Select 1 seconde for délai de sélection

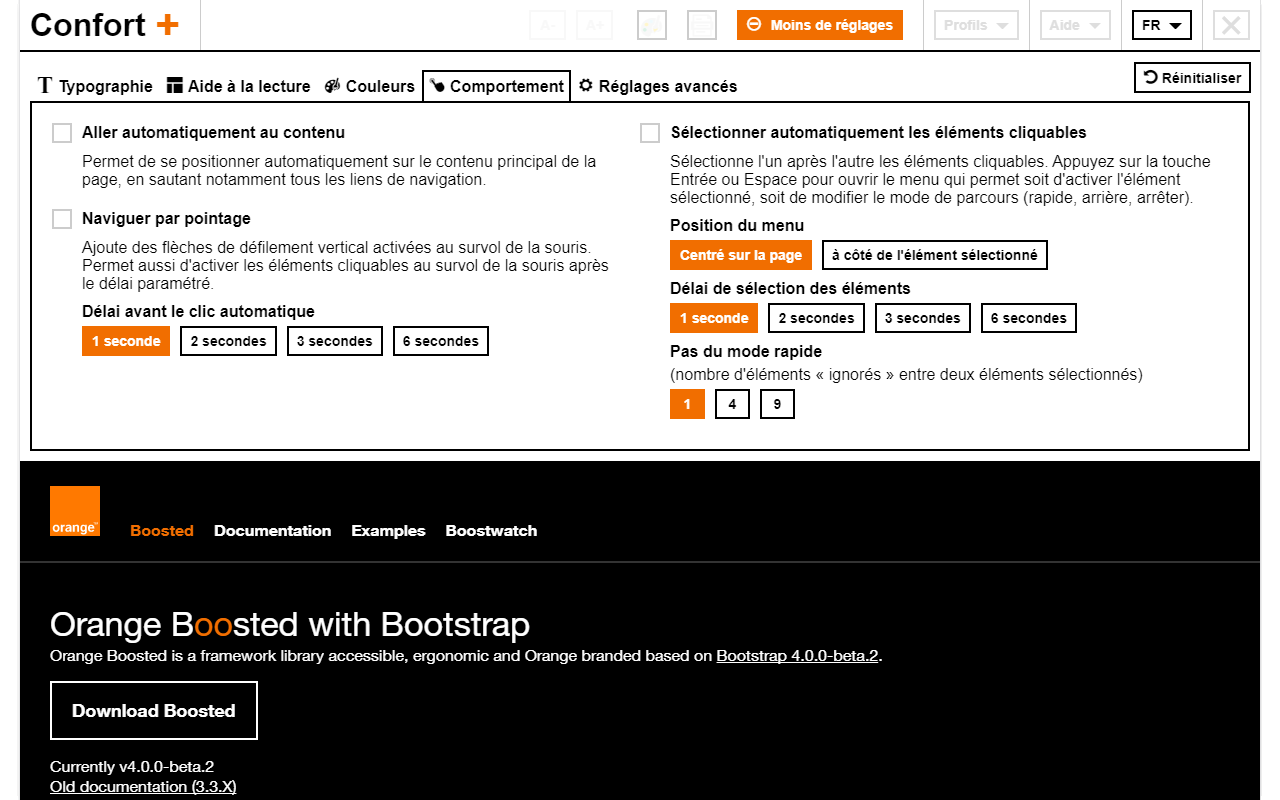point(714,318)
